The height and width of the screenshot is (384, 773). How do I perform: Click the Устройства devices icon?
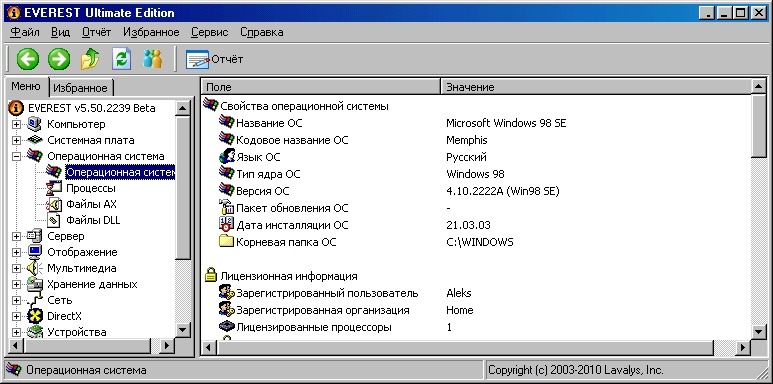[x=35, y=332]
